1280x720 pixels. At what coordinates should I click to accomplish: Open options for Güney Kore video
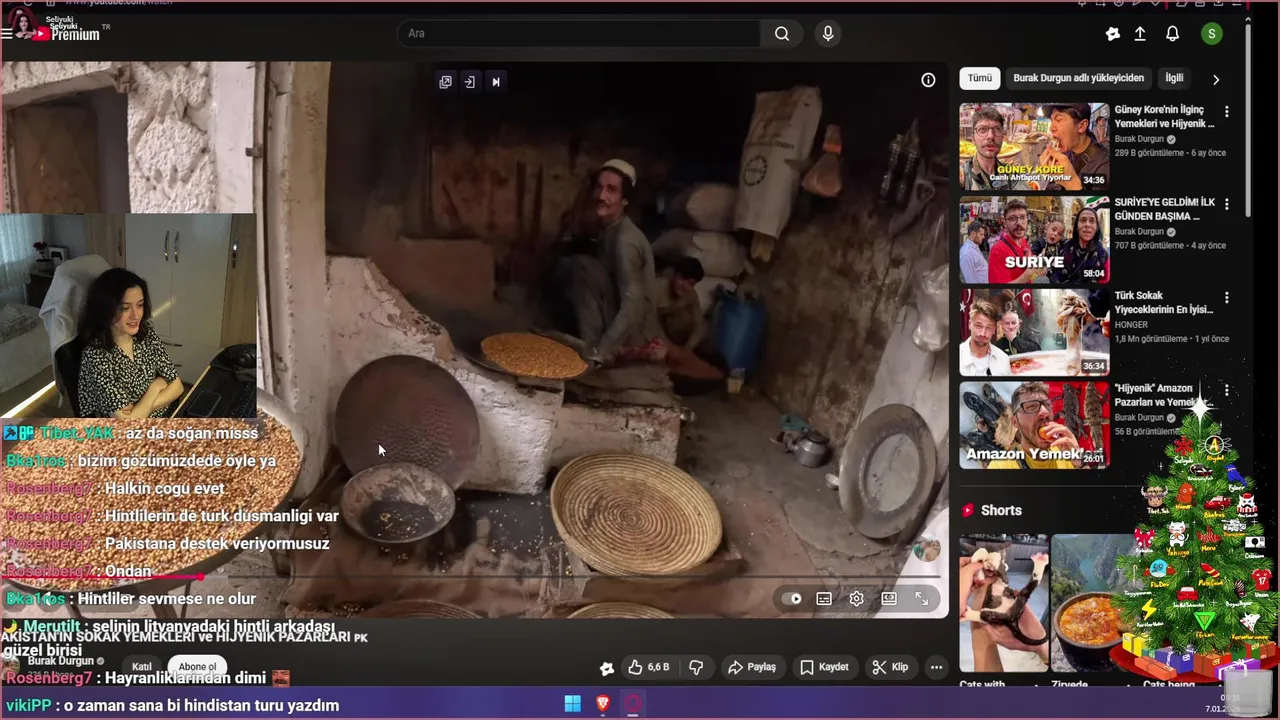click(1227, 112)
